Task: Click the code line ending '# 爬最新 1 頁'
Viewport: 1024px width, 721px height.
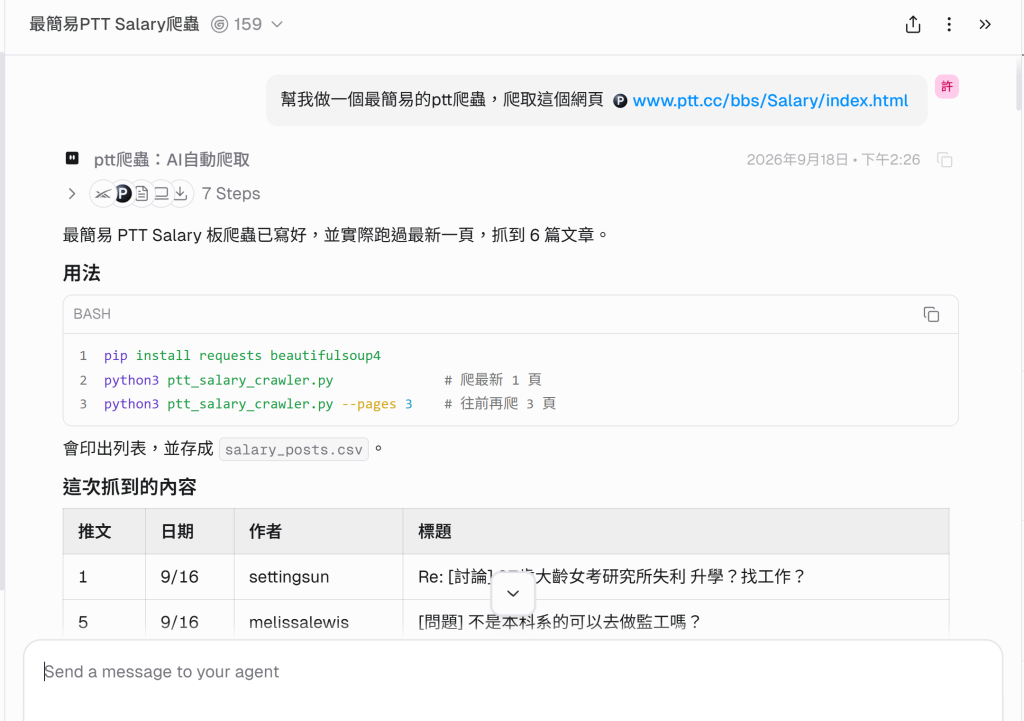Action: pyautogui.click(x=322, y=380)
